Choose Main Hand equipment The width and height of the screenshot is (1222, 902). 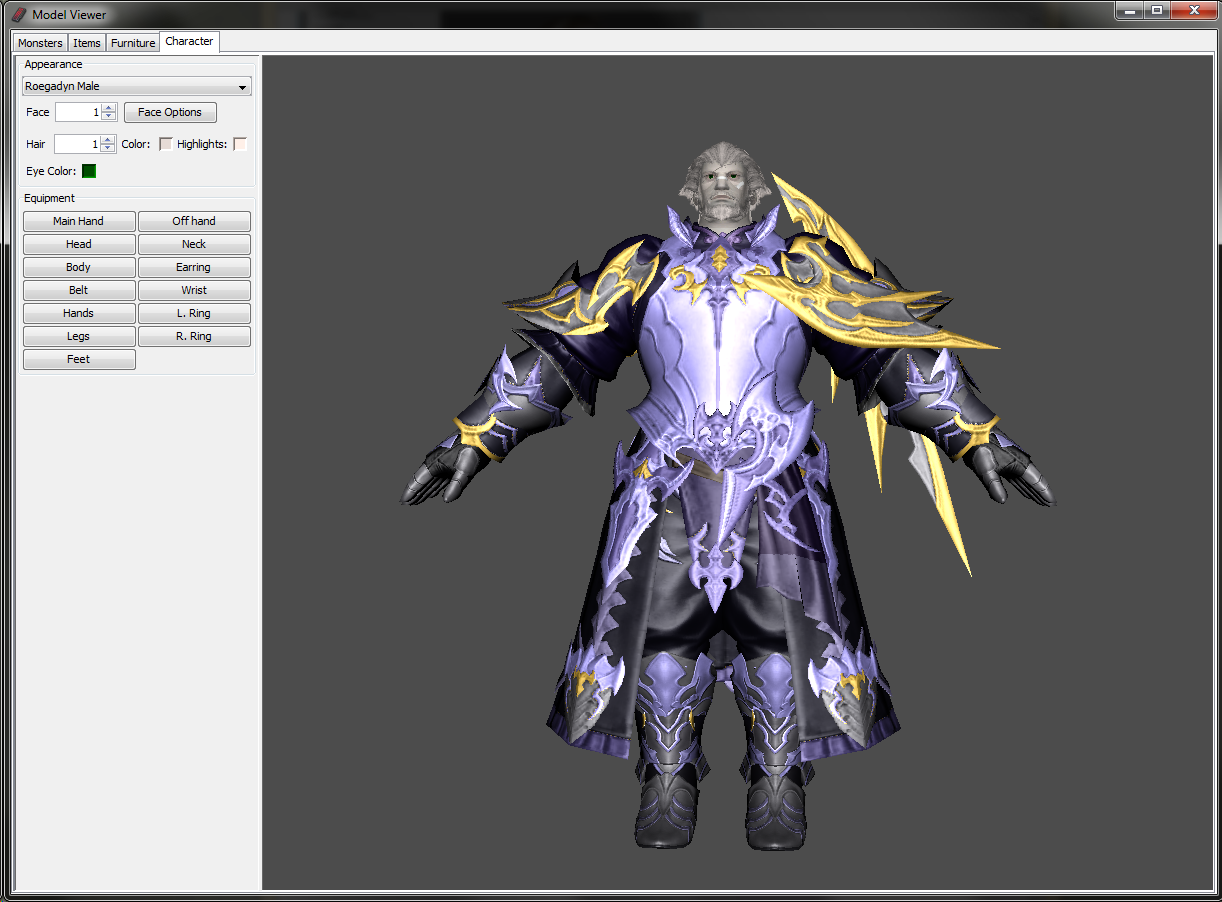click(x=79, y=221)
